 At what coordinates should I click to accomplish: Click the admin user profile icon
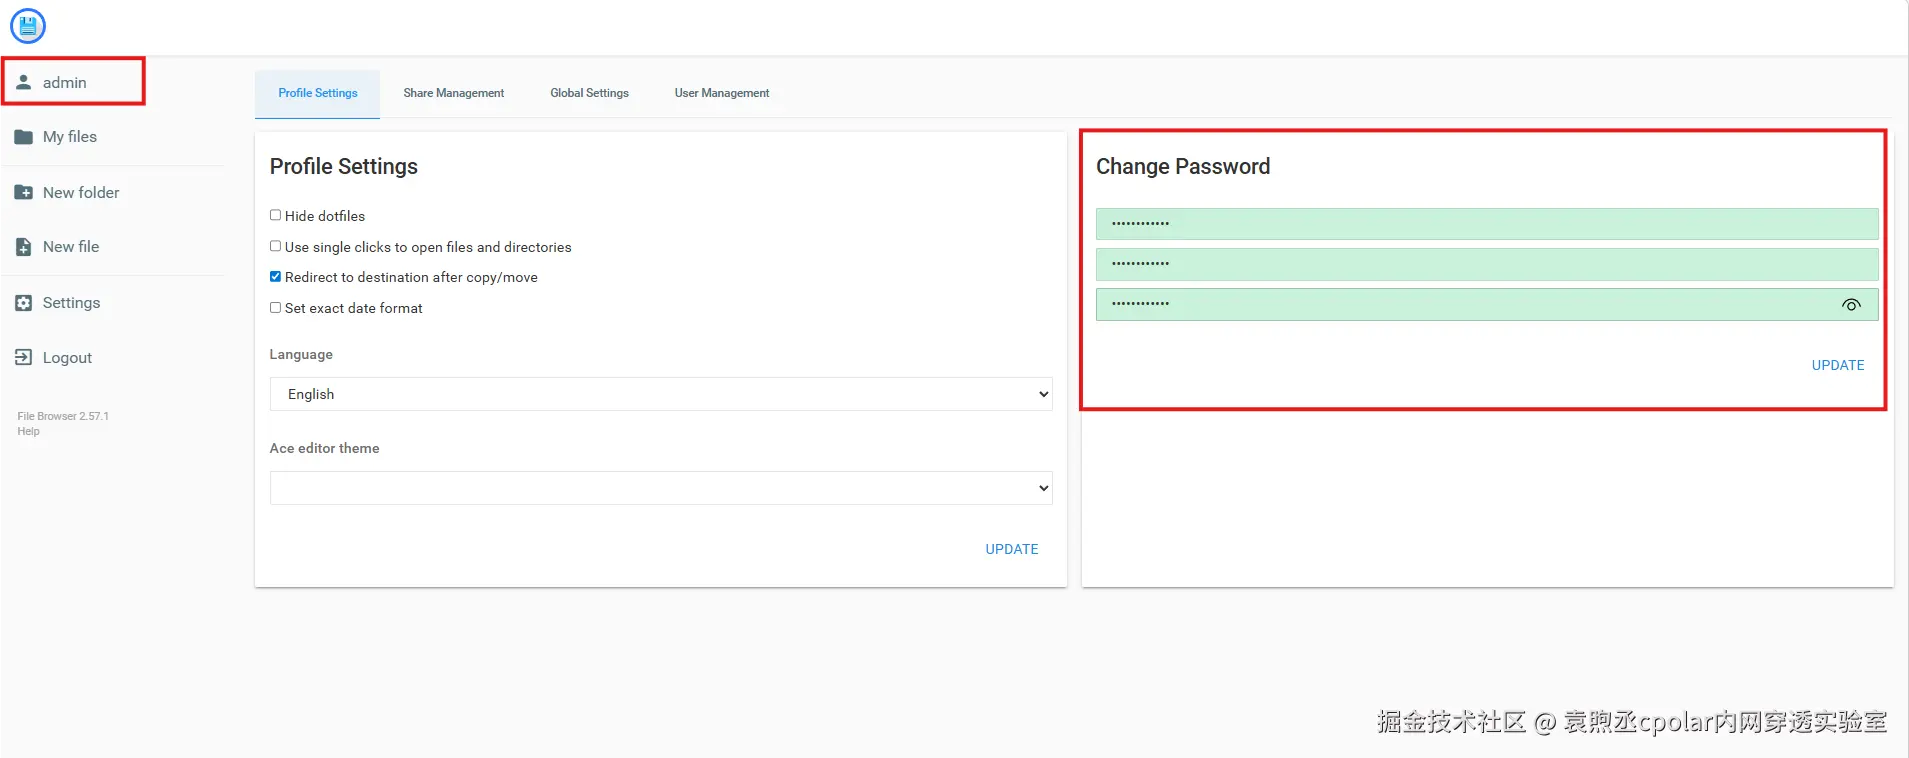24,82
